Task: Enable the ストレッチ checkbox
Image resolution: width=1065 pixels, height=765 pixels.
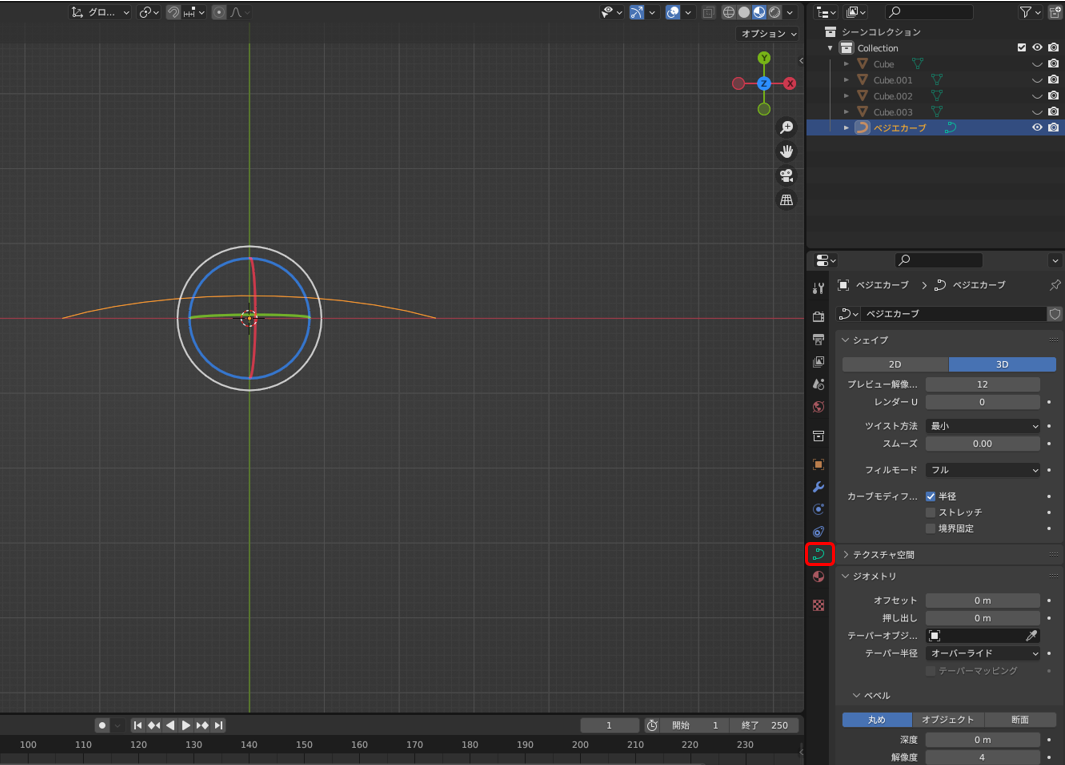Action: pos(931,512)
